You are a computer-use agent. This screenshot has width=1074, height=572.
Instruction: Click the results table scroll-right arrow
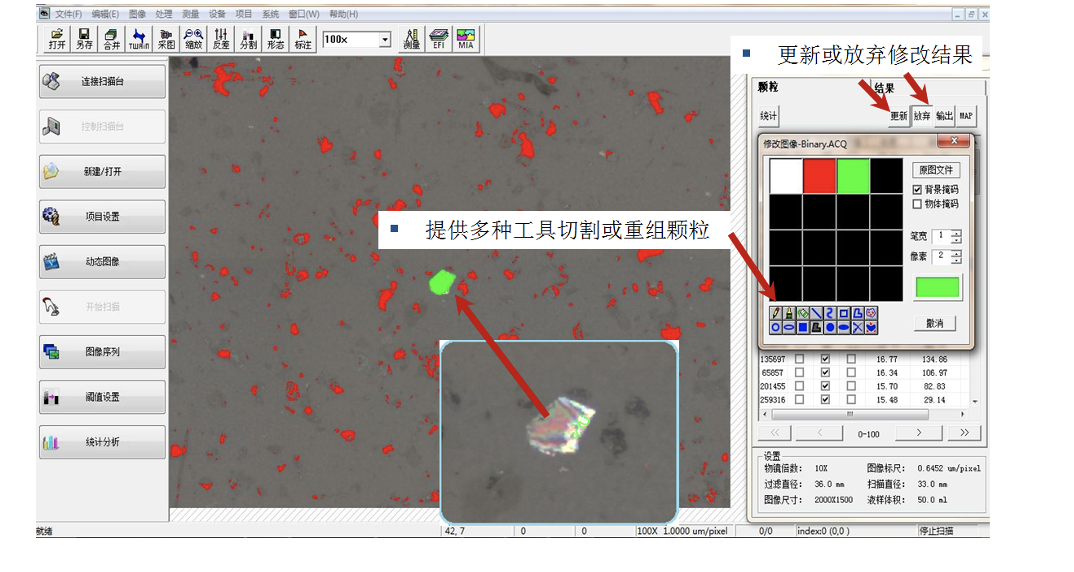tap(962, 414)
